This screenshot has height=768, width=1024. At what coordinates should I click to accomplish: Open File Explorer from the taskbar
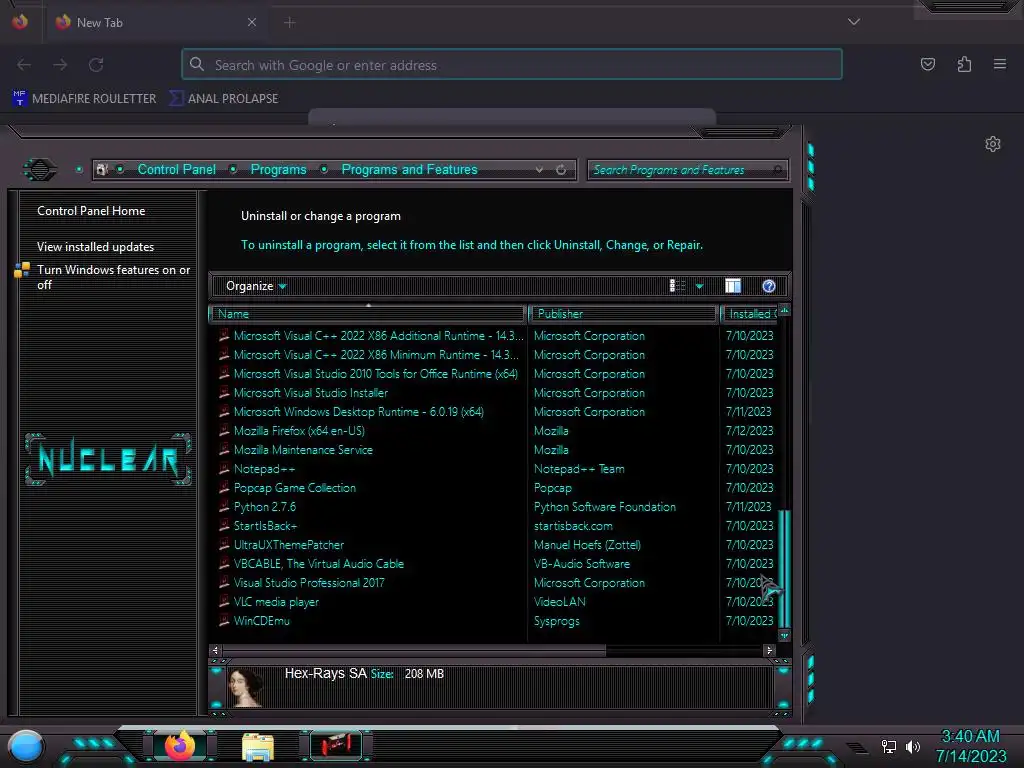pos(258,746)
